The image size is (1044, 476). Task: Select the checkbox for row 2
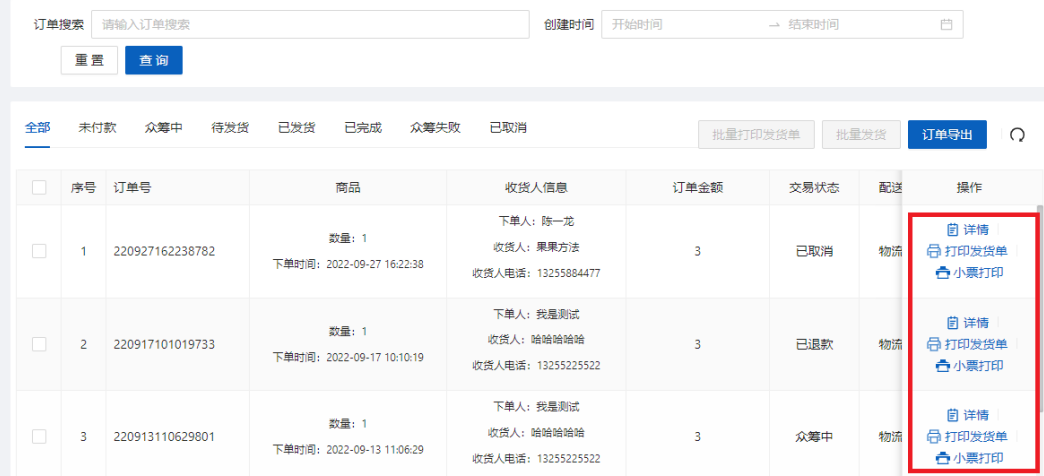(39, 344)
